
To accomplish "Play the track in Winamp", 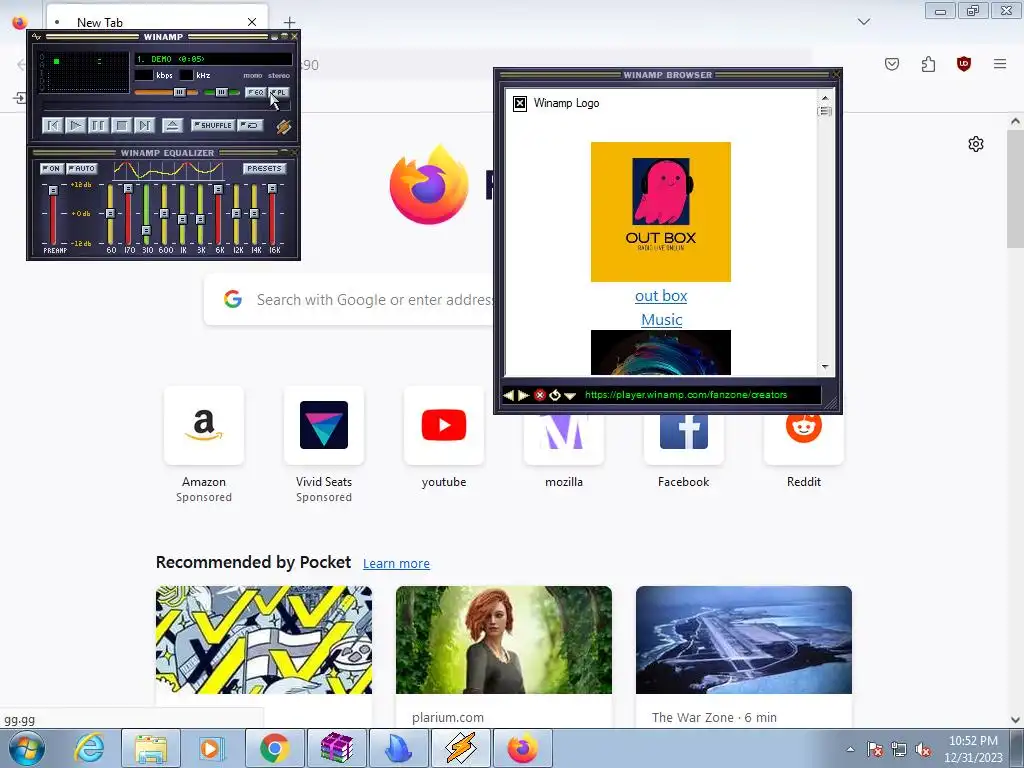I will [75, 125].
